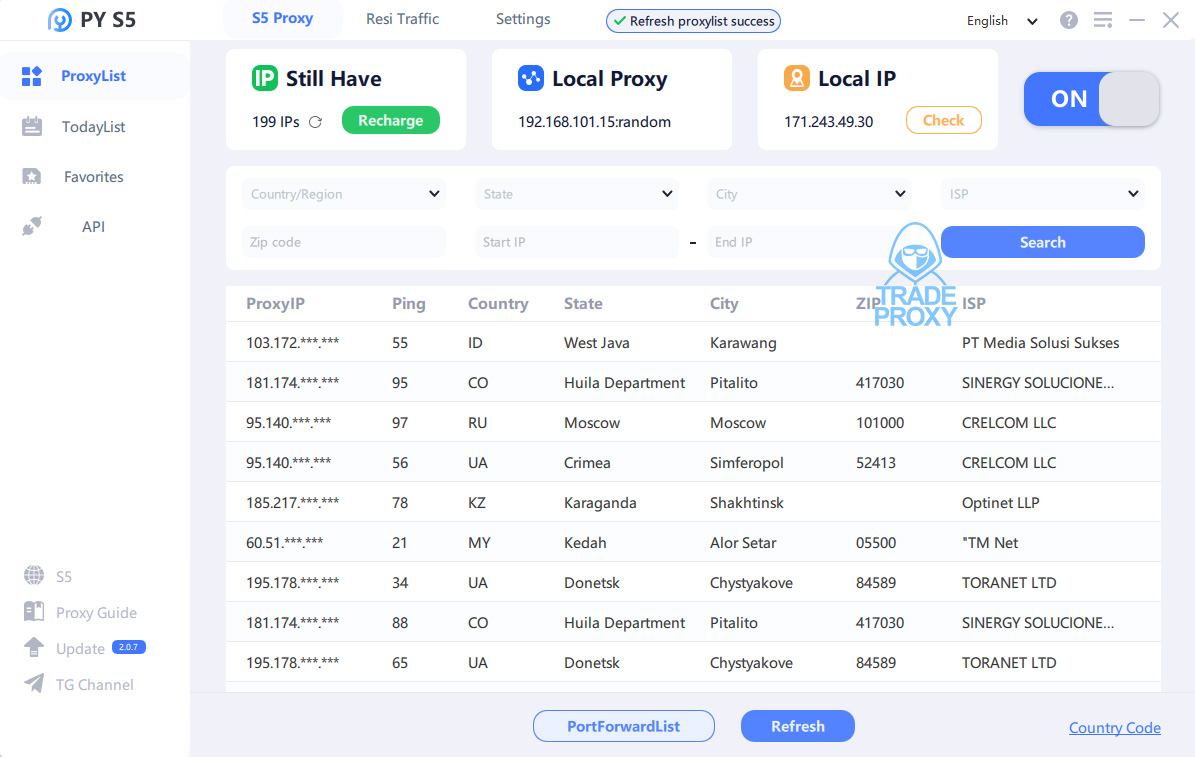The height and width of the screenshot is (757, 1195).
Task: Click the Start IP input field
Action: click(x=577, y=242)
